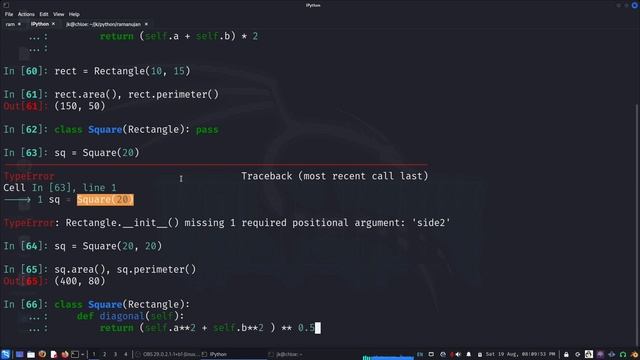Open the Actions menu
The width and height of the screenshot is (640, 360).
click(26, 14)
